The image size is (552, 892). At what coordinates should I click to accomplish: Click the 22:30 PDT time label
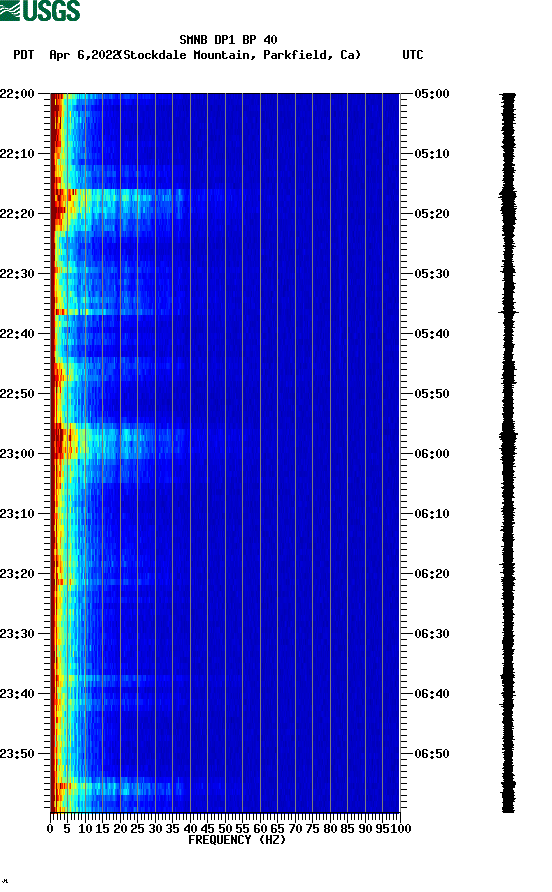17,274
